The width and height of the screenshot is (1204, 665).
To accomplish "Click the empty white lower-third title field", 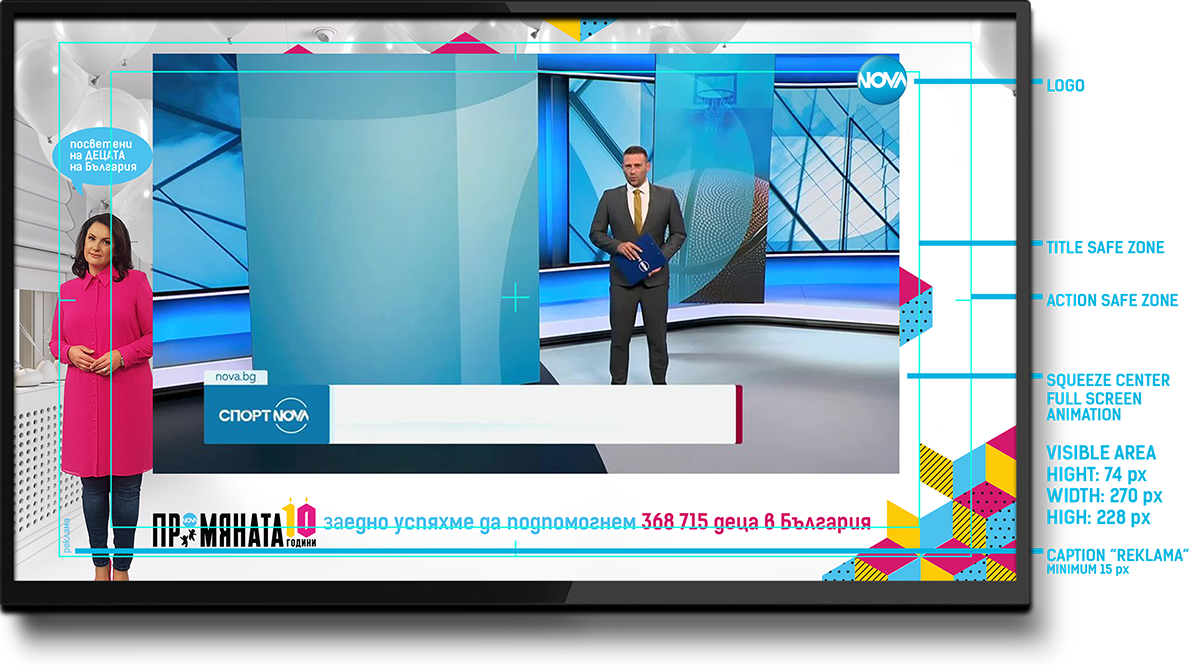I will pos(532,414).
